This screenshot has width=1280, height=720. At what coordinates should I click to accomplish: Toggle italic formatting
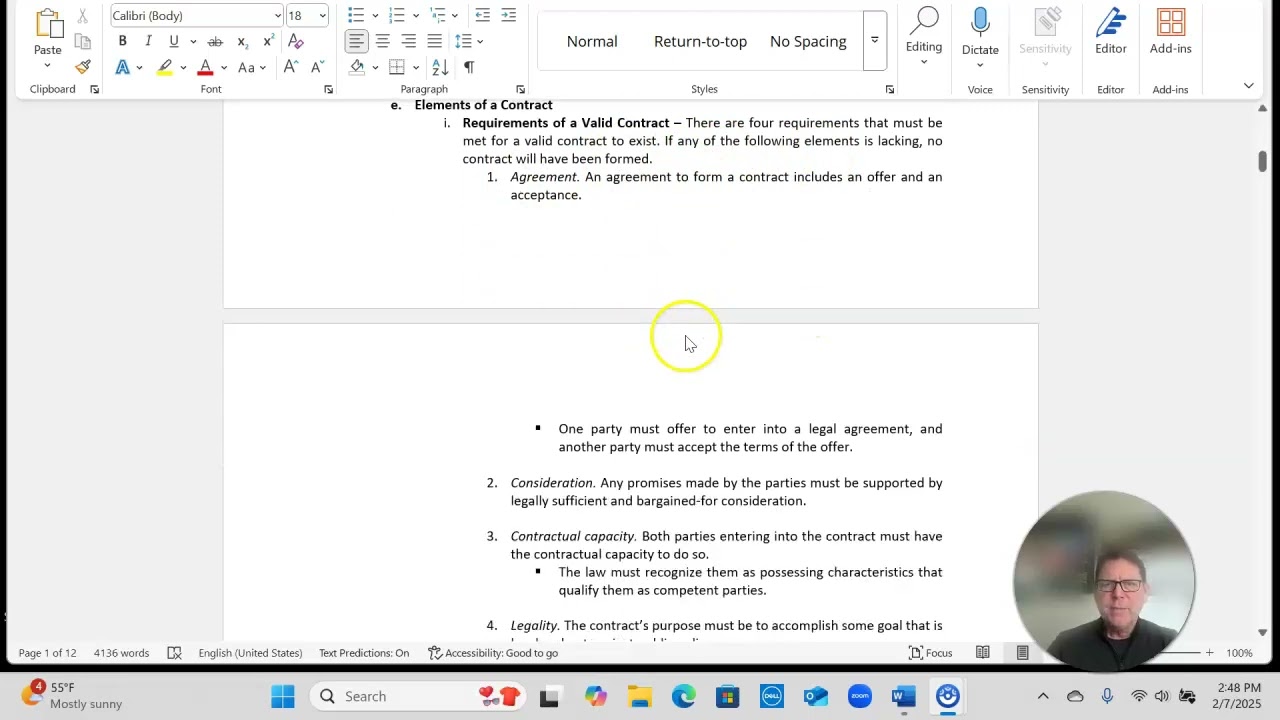(148, 41)
